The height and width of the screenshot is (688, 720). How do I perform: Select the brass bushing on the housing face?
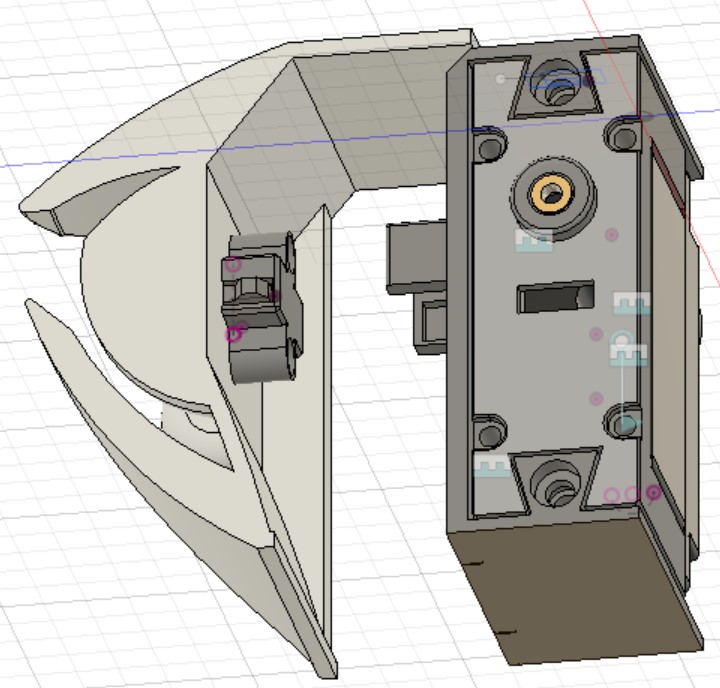[551, 193]
